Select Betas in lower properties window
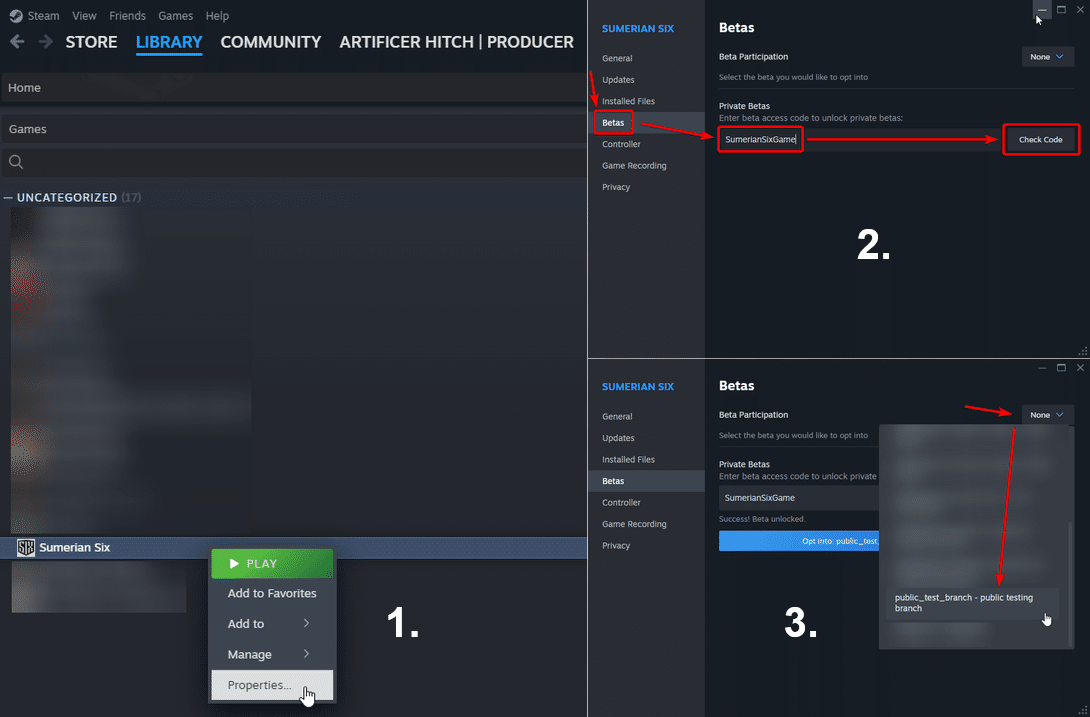The width and height of the screenshot is (1090, 717). [646, 481]
